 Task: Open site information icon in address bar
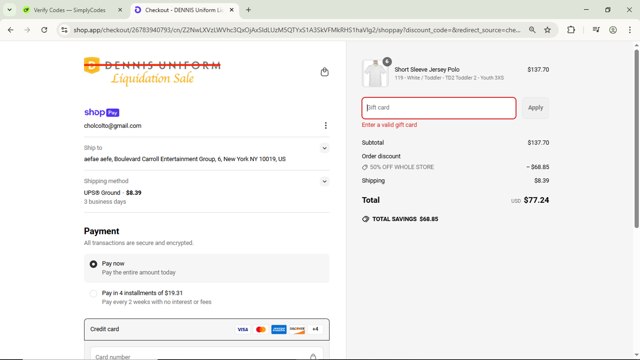(x=64, y=30)
